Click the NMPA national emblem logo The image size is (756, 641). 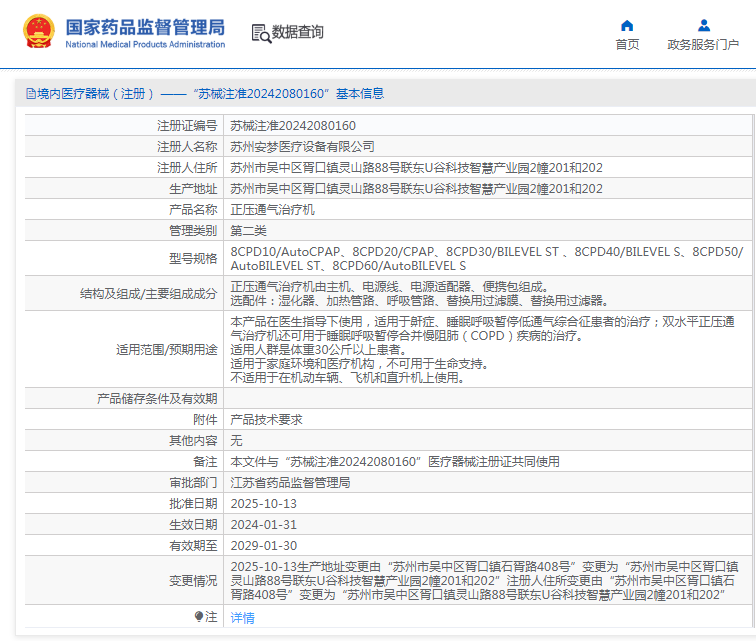coord(39,32)
